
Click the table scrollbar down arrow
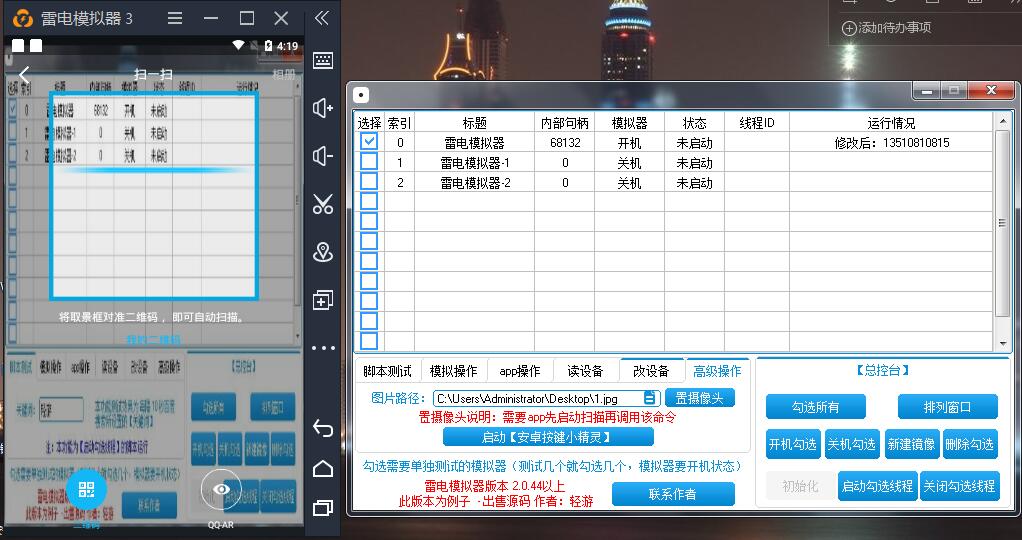(x=1002, y=344)
